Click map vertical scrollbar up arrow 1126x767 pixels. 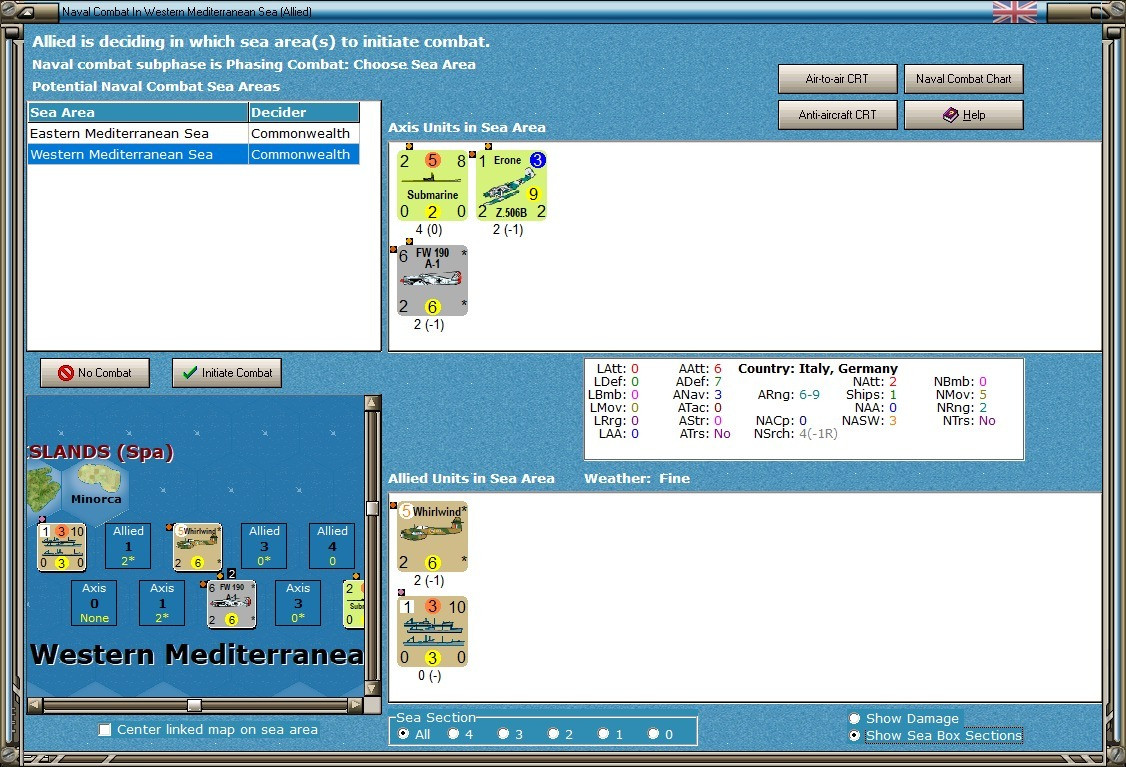(372, 402)
